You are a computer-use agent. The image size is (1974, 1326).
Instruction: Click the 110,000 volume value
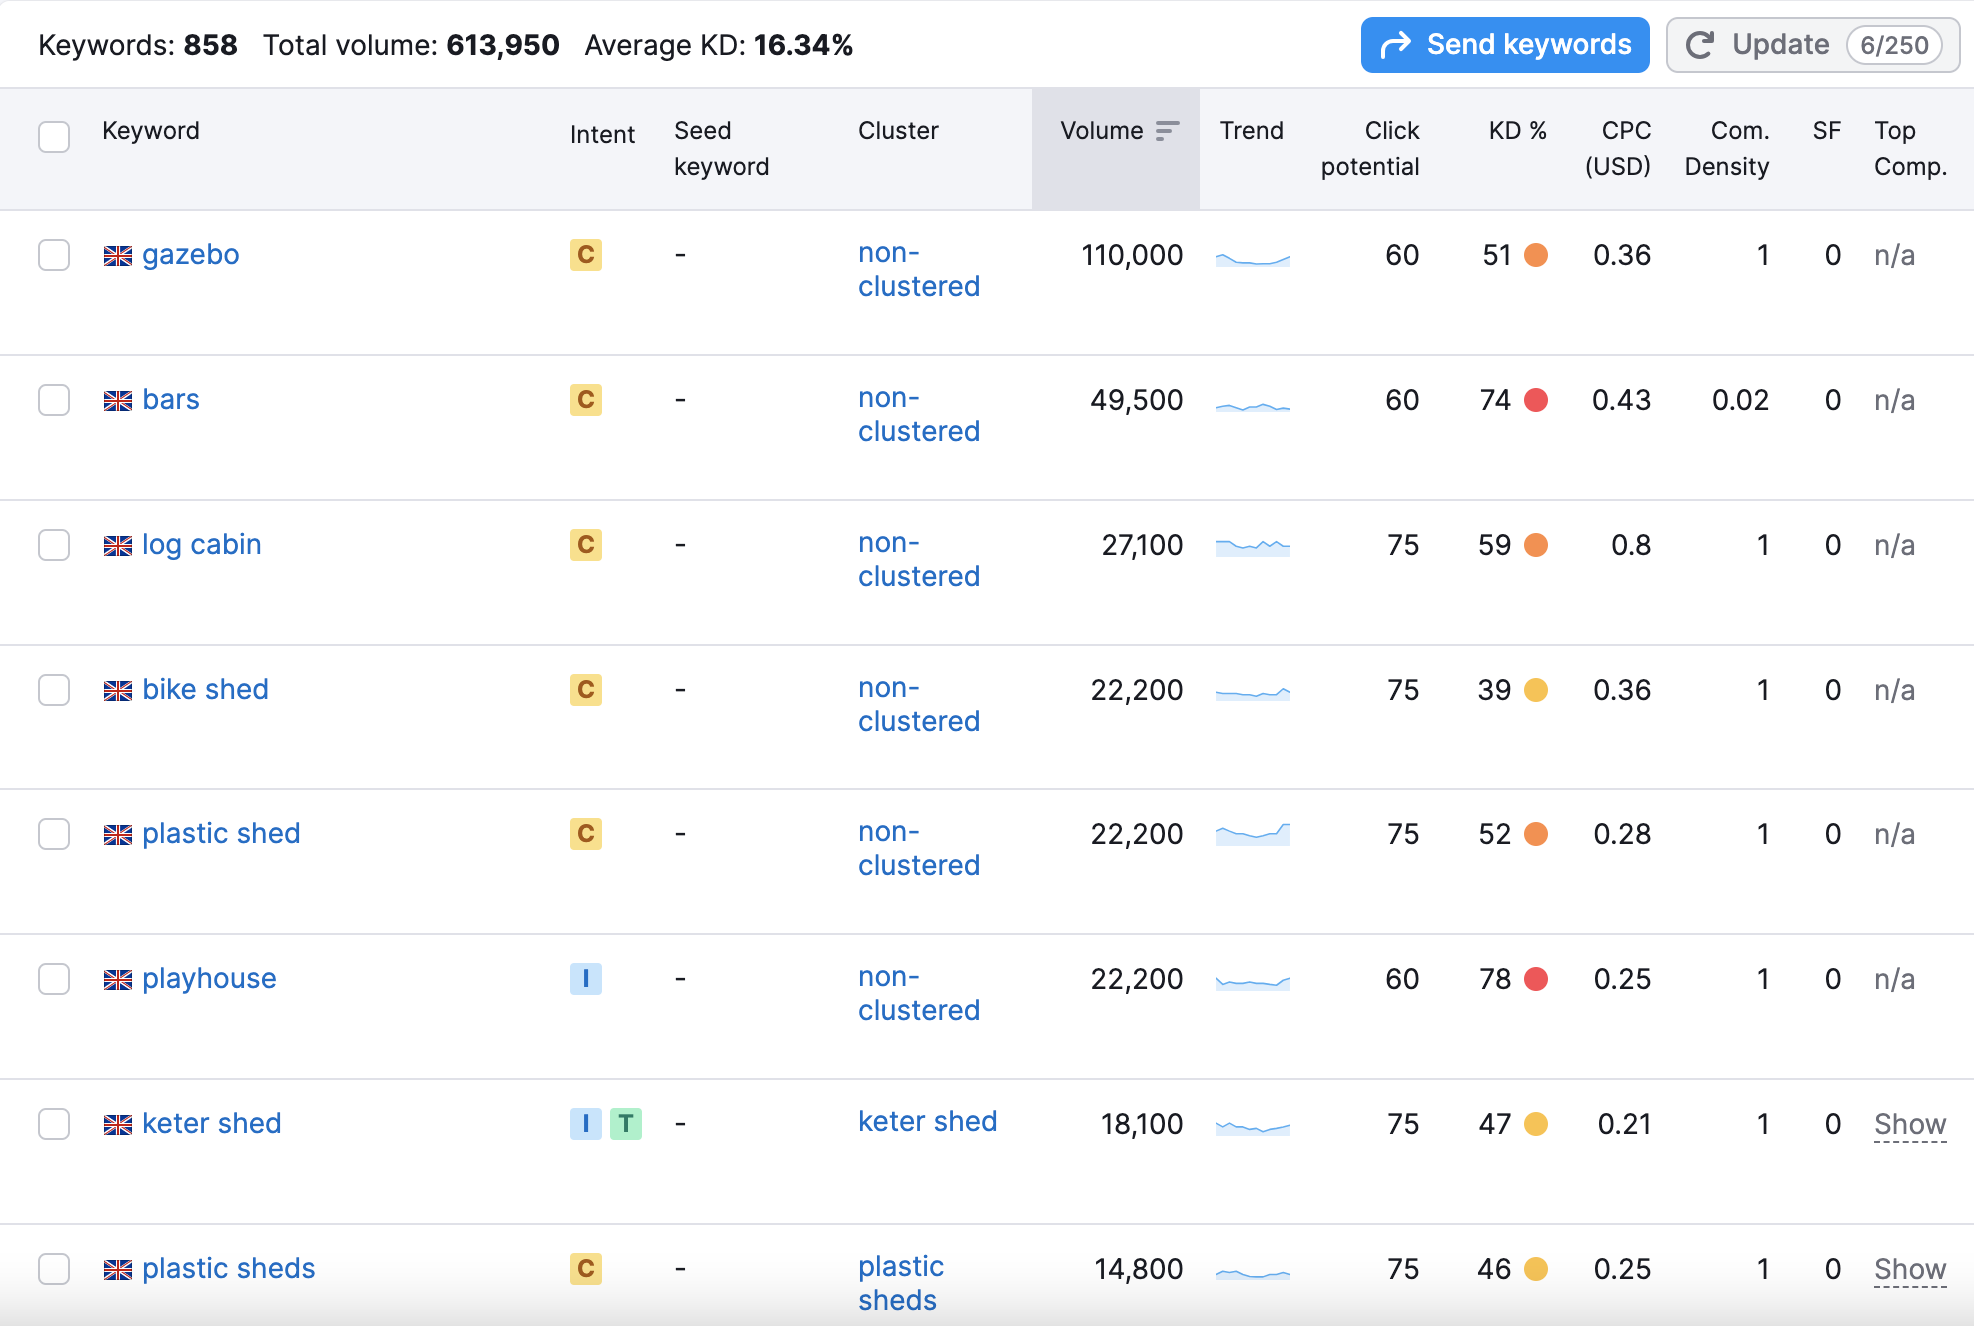[x=1132, y=255]
